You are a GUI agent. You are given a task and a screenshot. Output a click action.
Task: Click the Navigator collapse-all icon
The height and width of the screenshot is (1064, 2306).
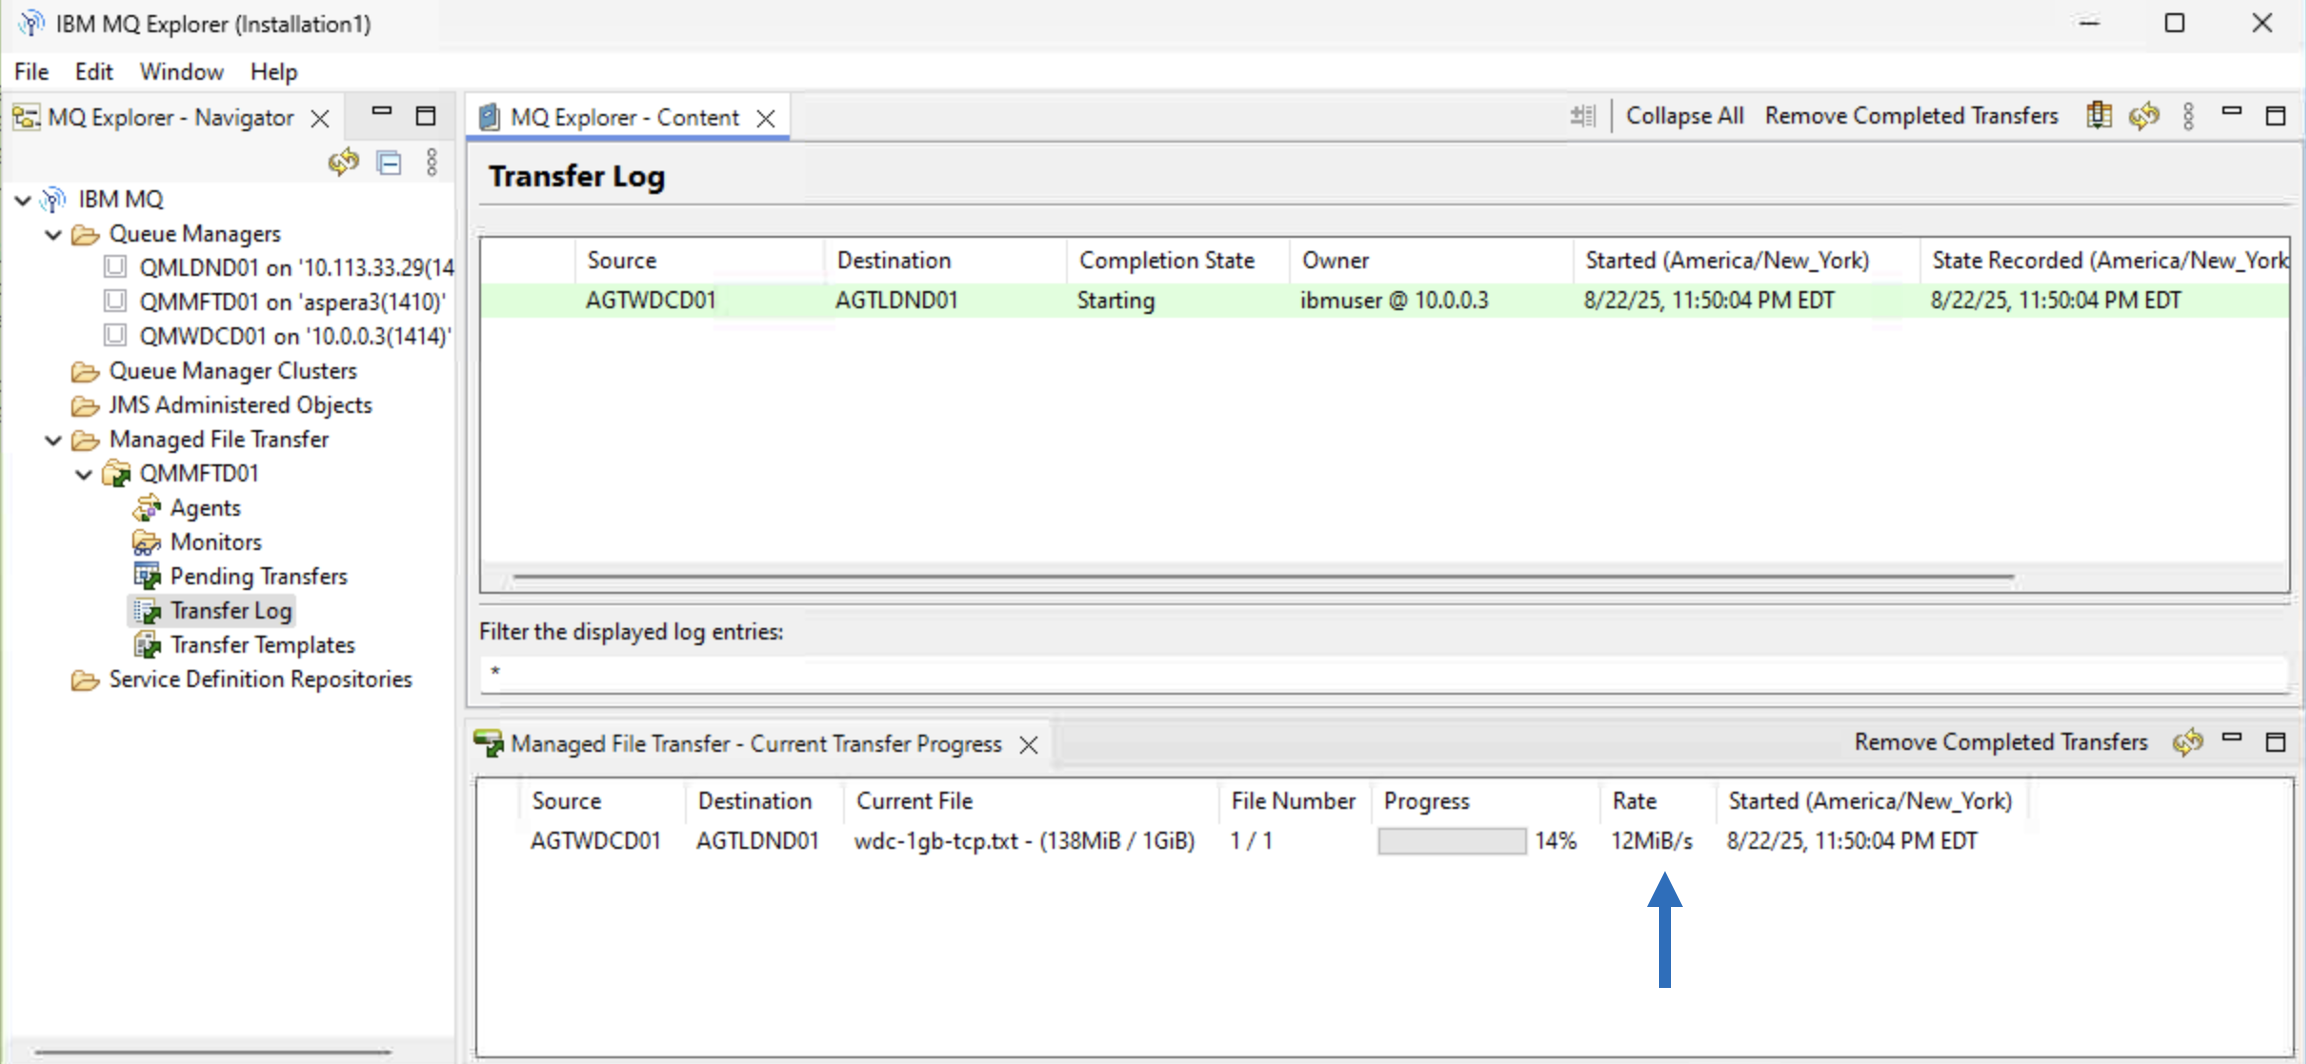tap(389, 162)
